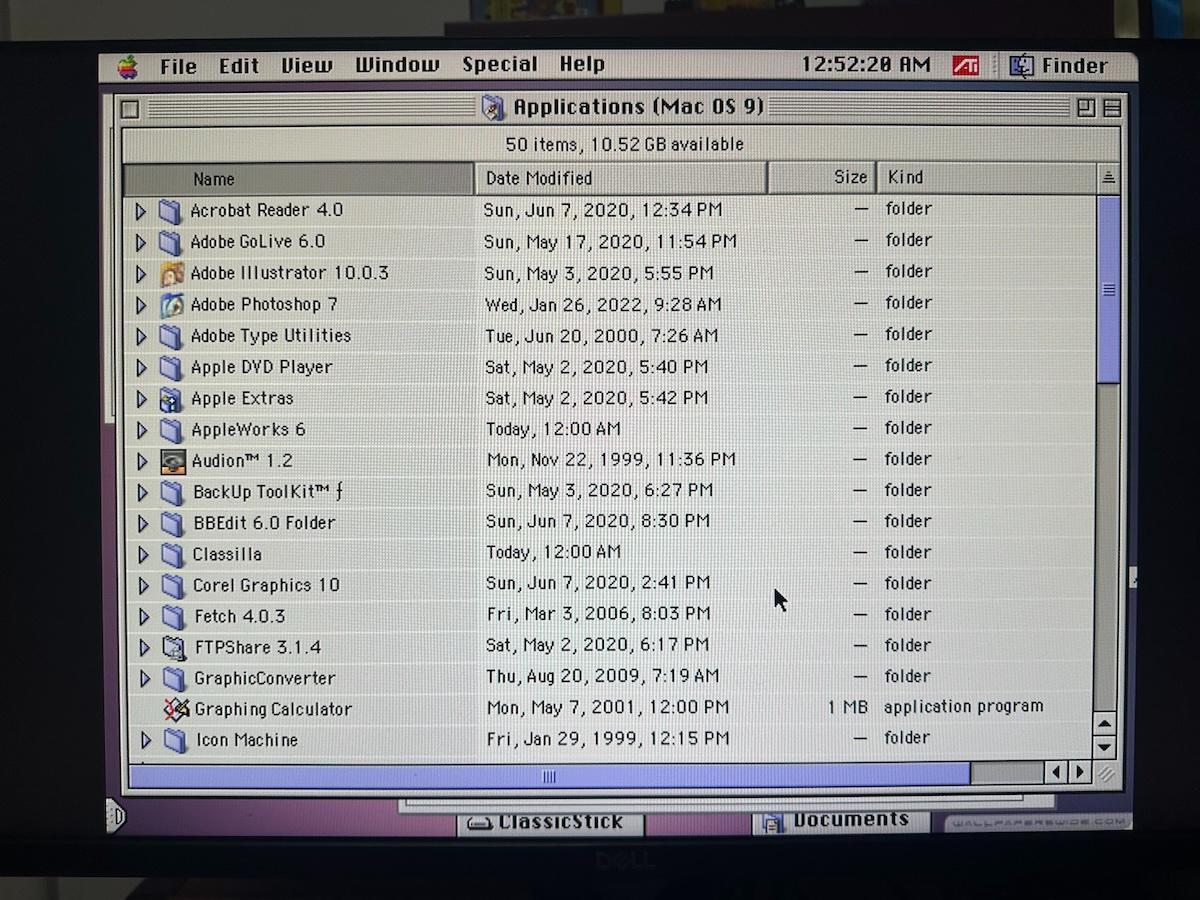The width and height of the screenshot is (1200, 900).
Task: Select the Classilla folder icon
Action: pos(174,554)
